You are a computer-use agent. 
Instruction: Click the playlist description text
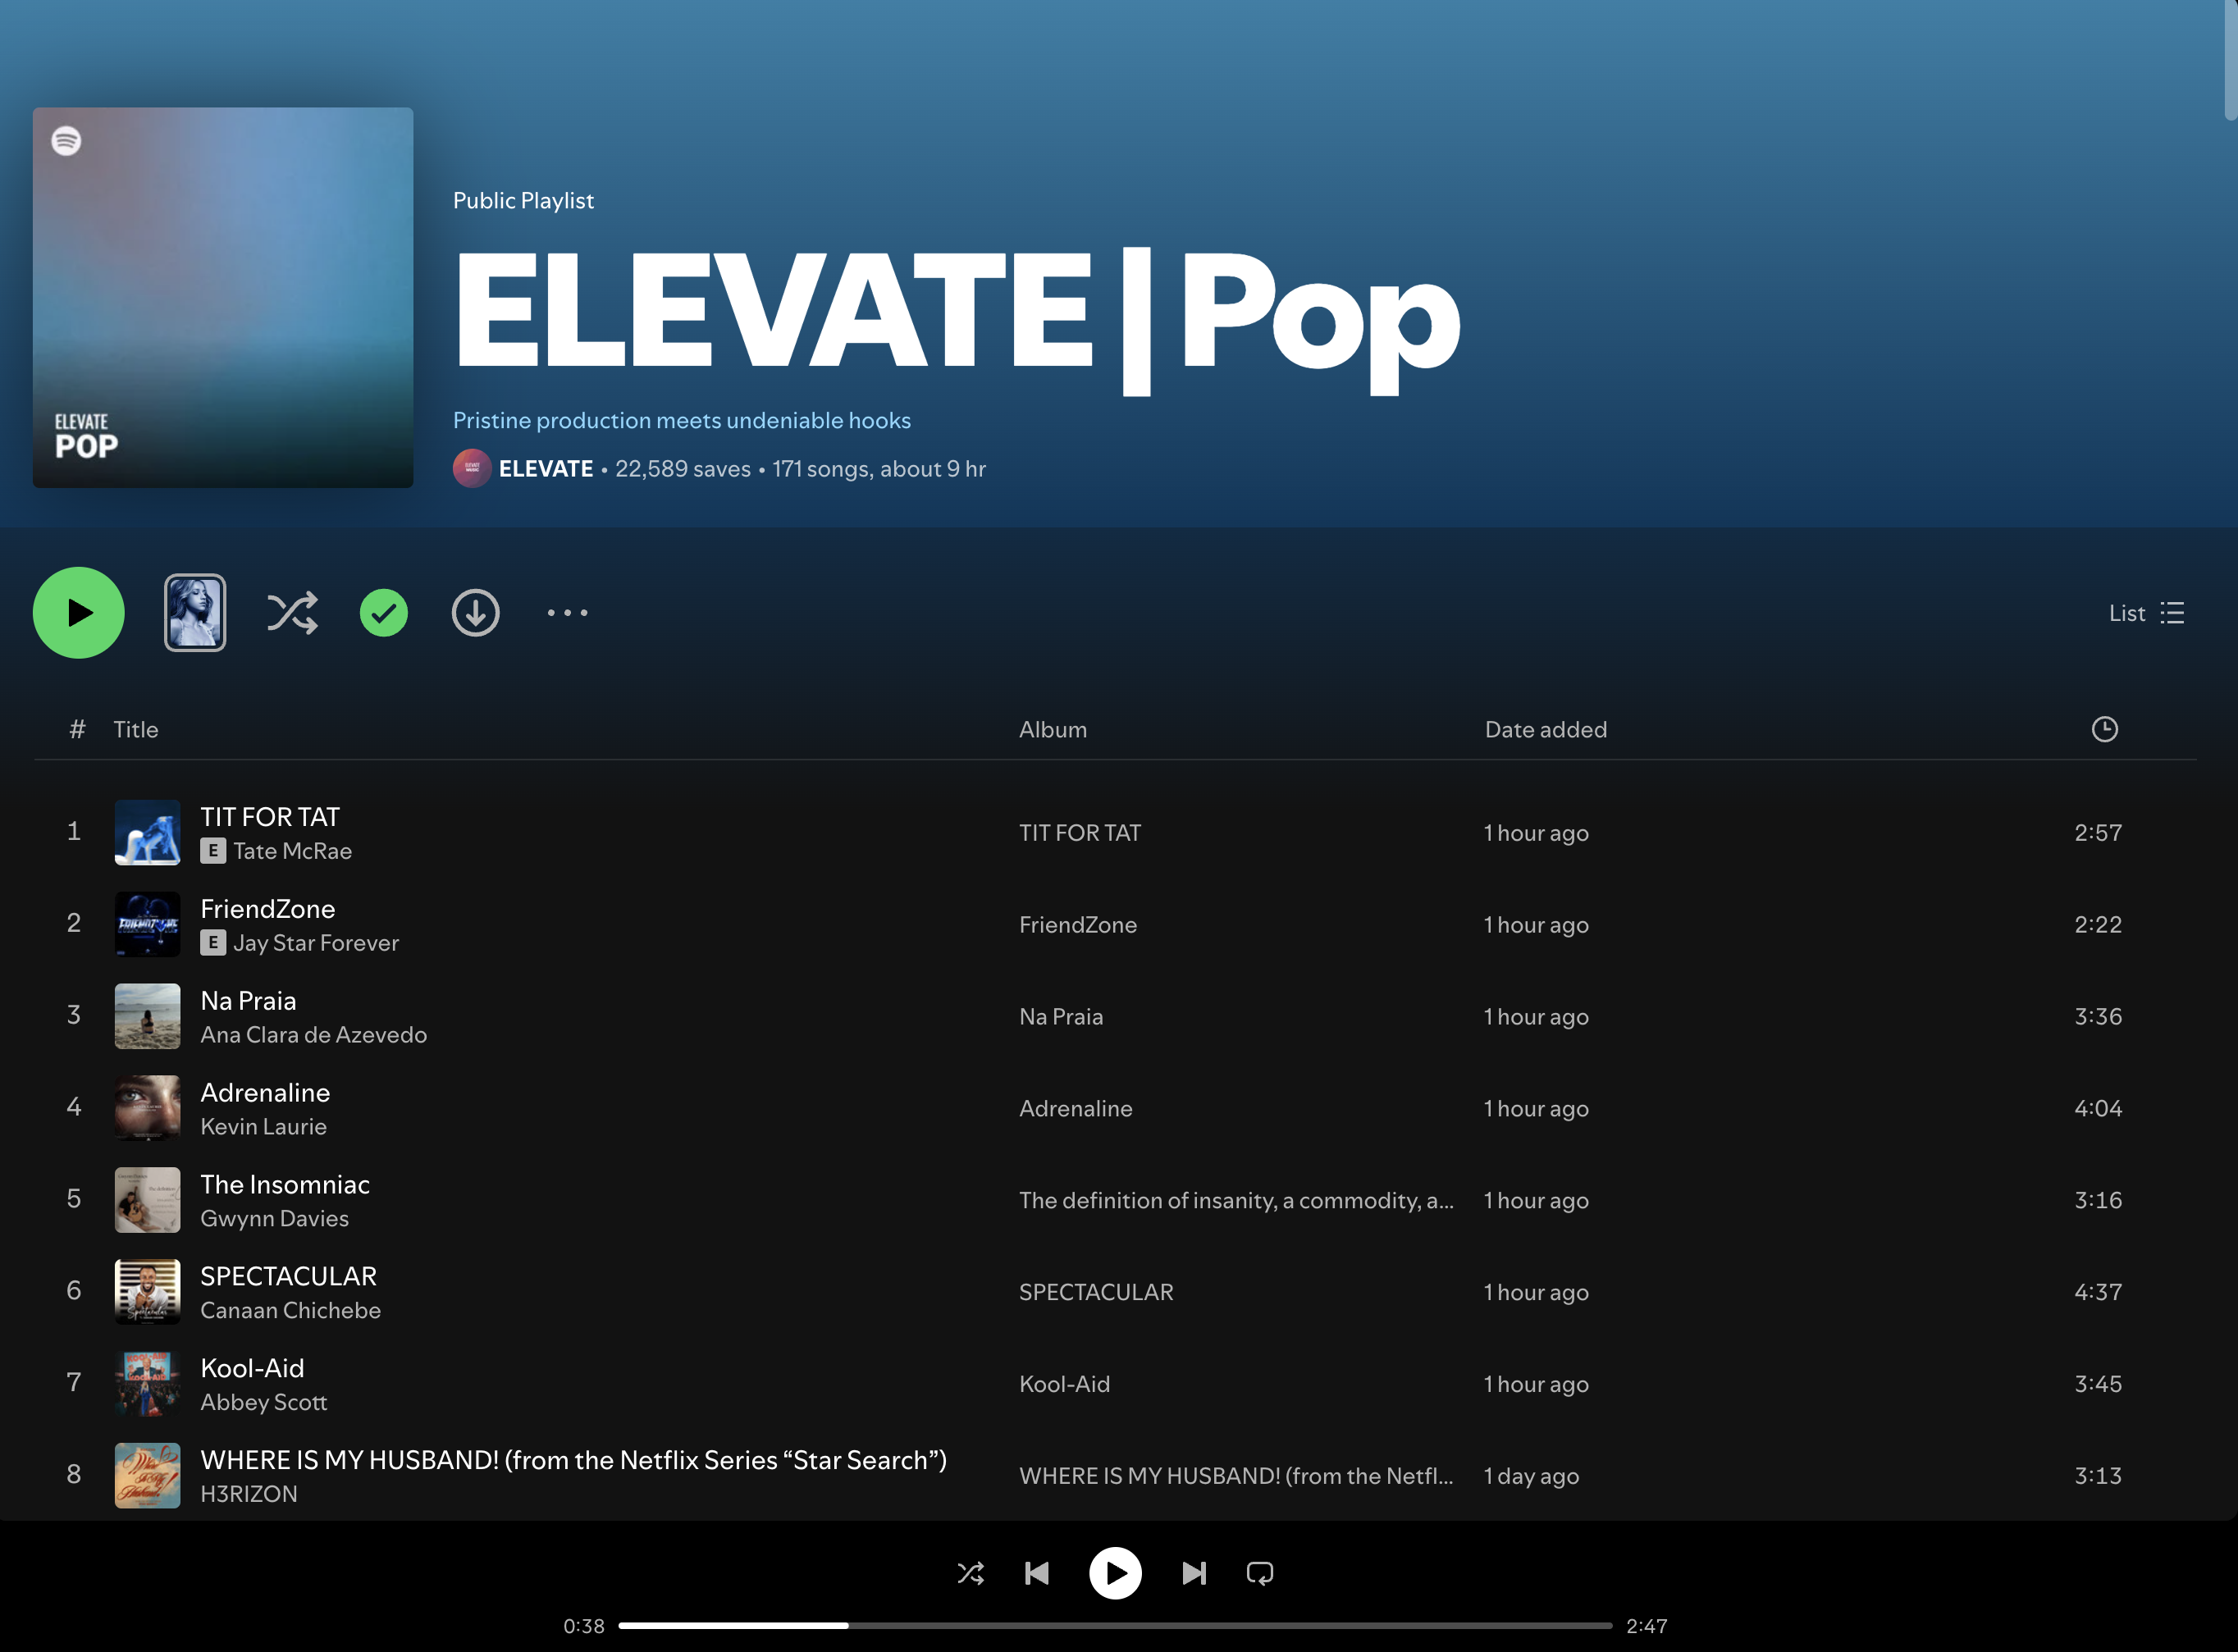coord(682,420)
